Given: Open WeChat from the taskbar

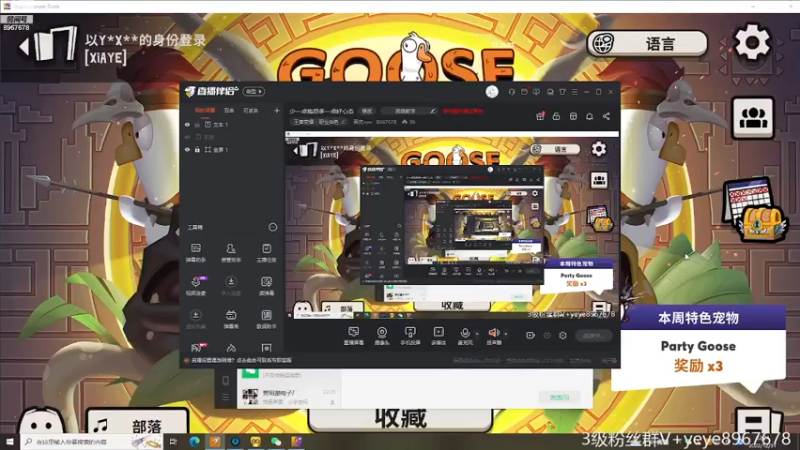Looking at the screenshot, I should click(x=276, y=441).
